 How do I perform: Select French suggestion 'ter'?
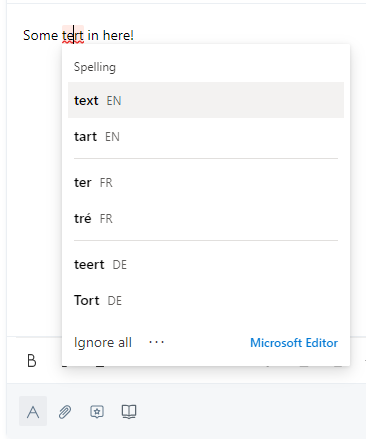pos(206,182)
